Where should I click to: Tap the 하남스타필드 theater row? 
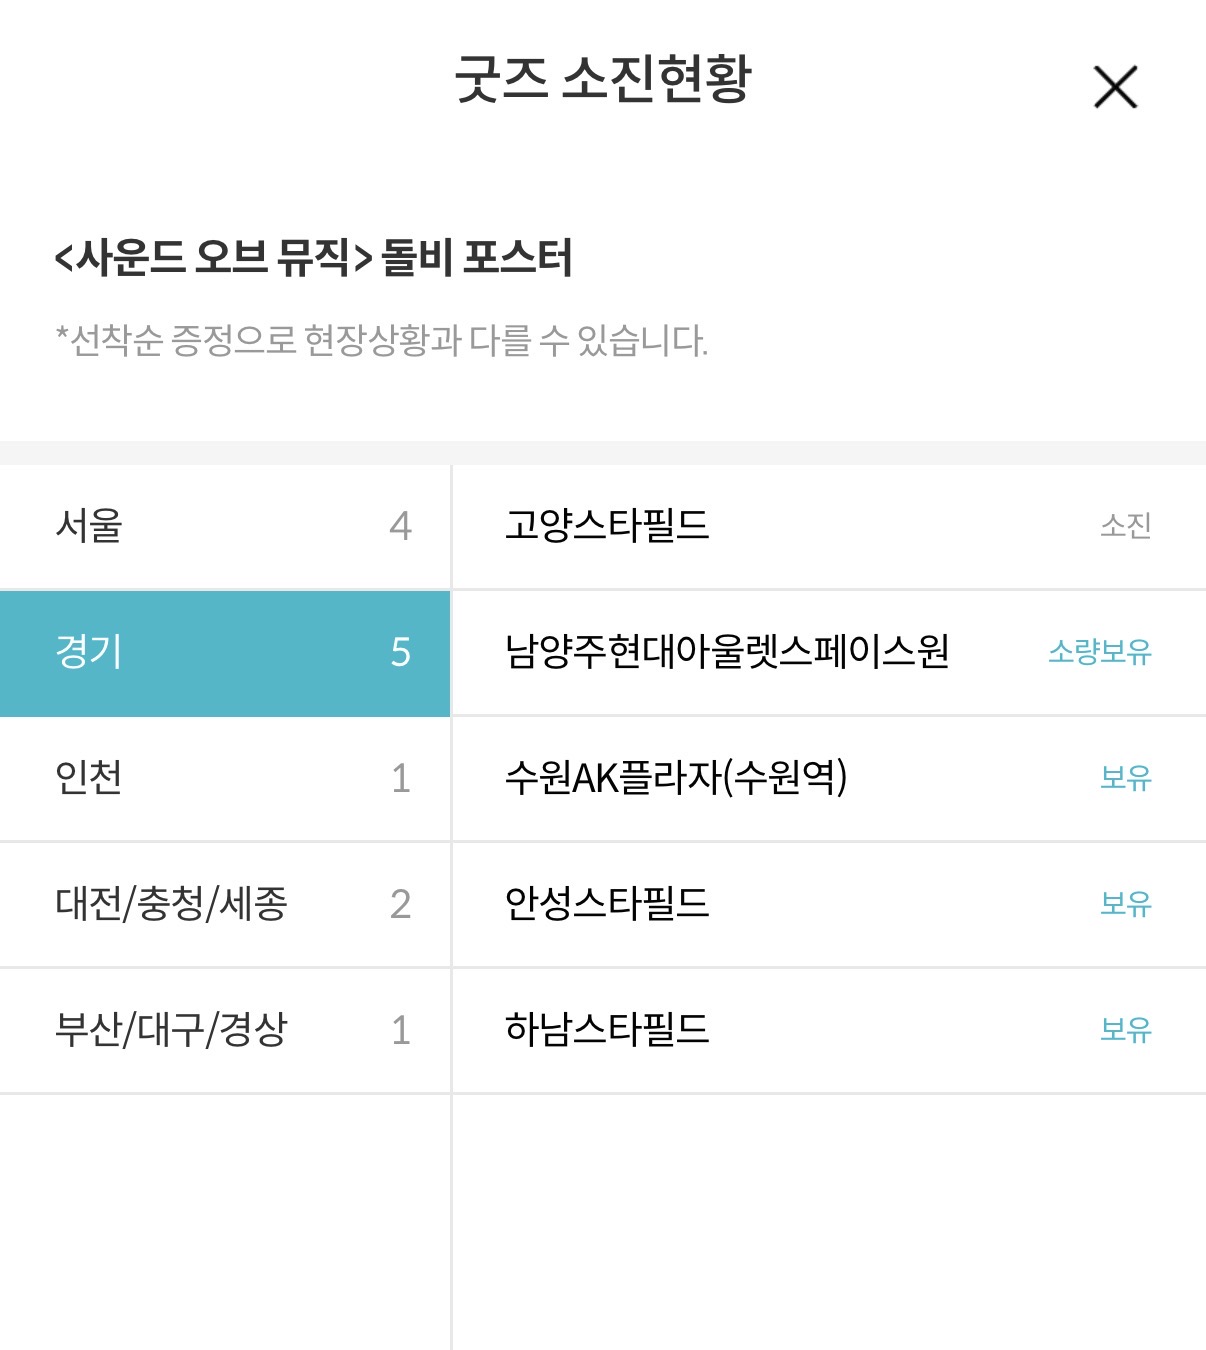(829, 1031)
